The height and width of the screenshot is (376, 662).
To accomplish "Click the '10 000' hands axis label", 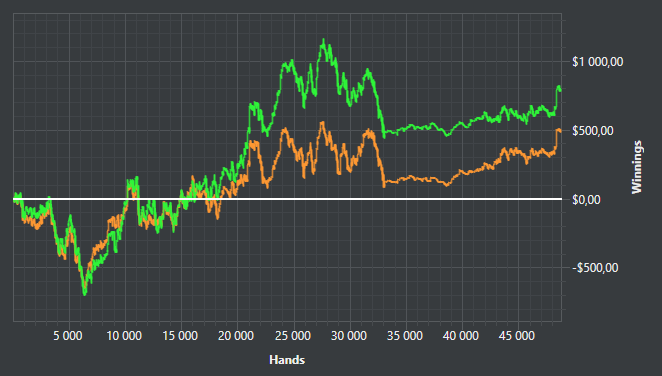I will tap(124, 336).
